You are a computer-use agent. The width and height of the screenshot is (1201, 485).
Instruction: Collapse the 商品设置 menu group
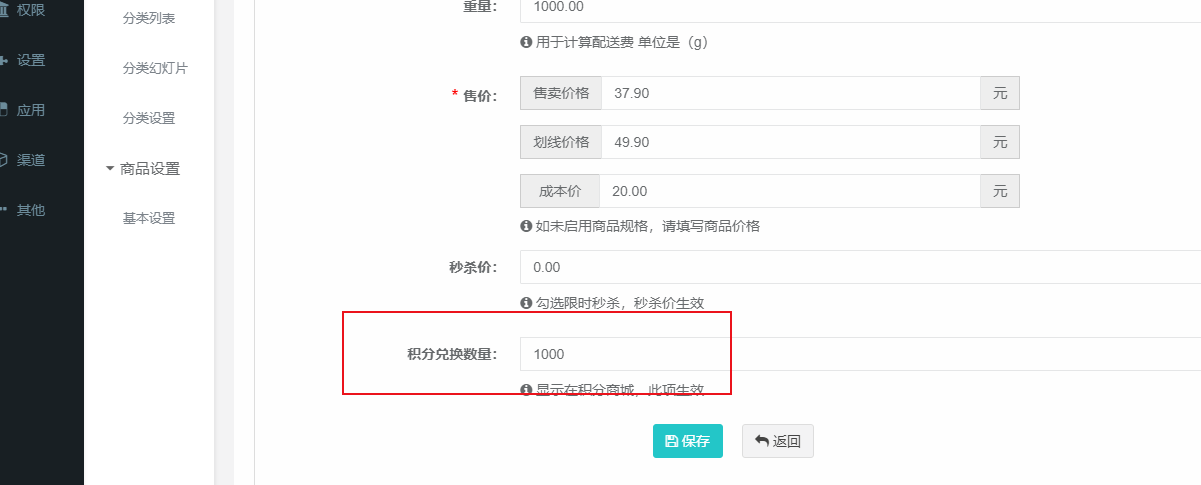[110, 169]
